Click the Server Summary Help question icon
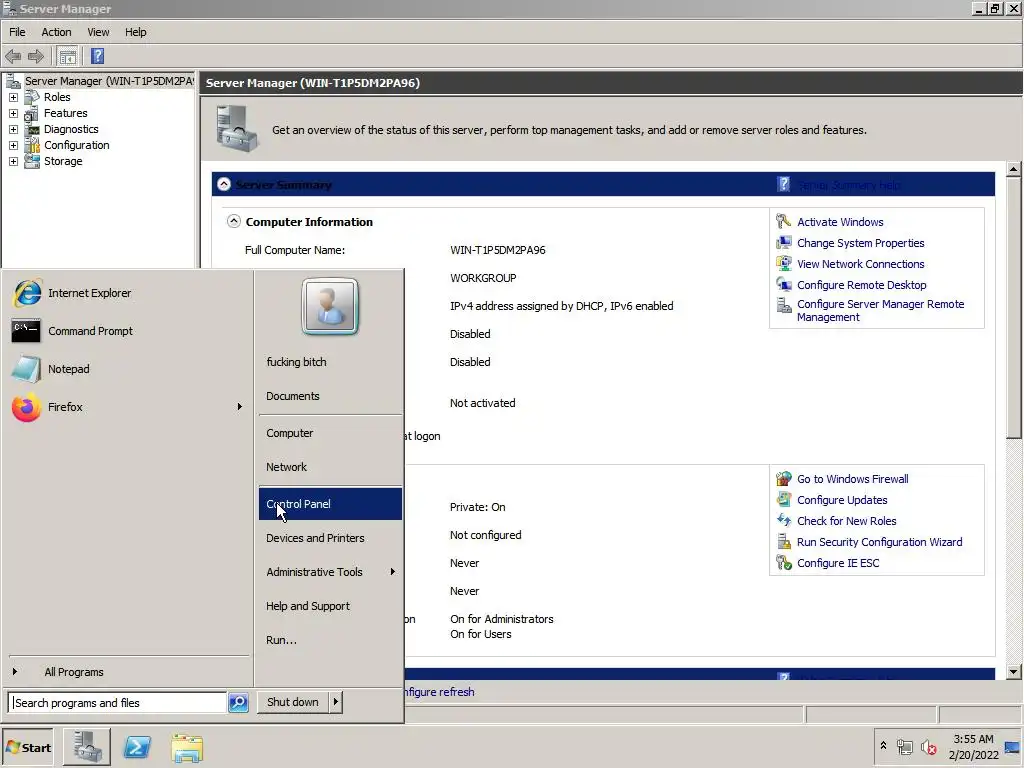1024x768 pixels. [784, 185]
